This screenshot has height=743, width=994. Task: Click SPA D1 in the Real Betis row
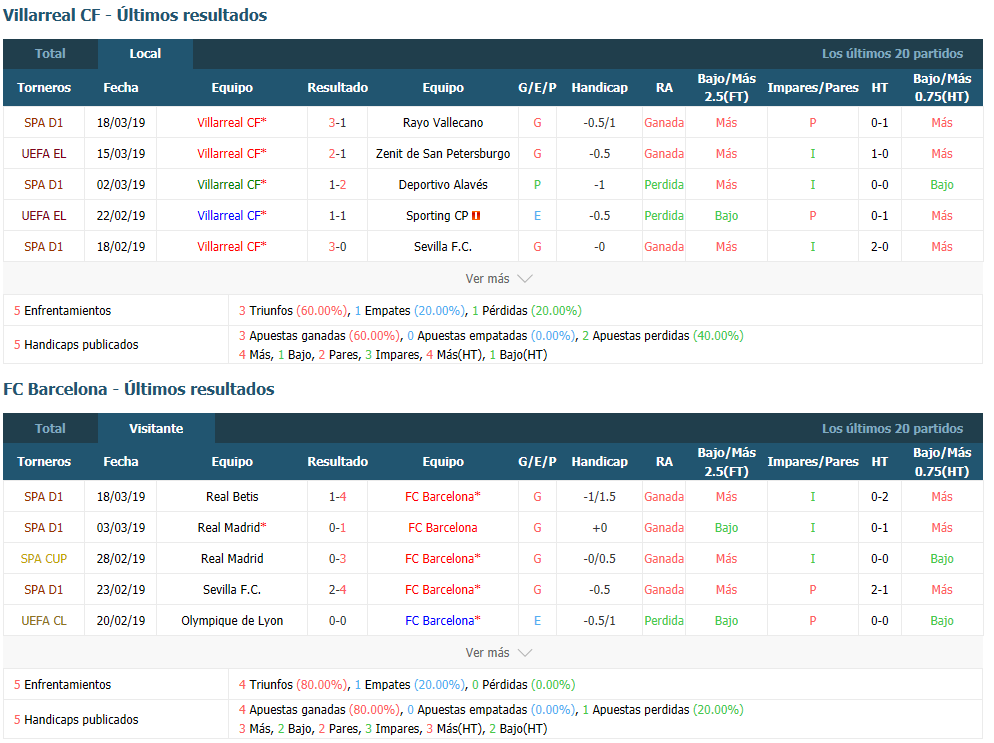(x=44, y=496)
